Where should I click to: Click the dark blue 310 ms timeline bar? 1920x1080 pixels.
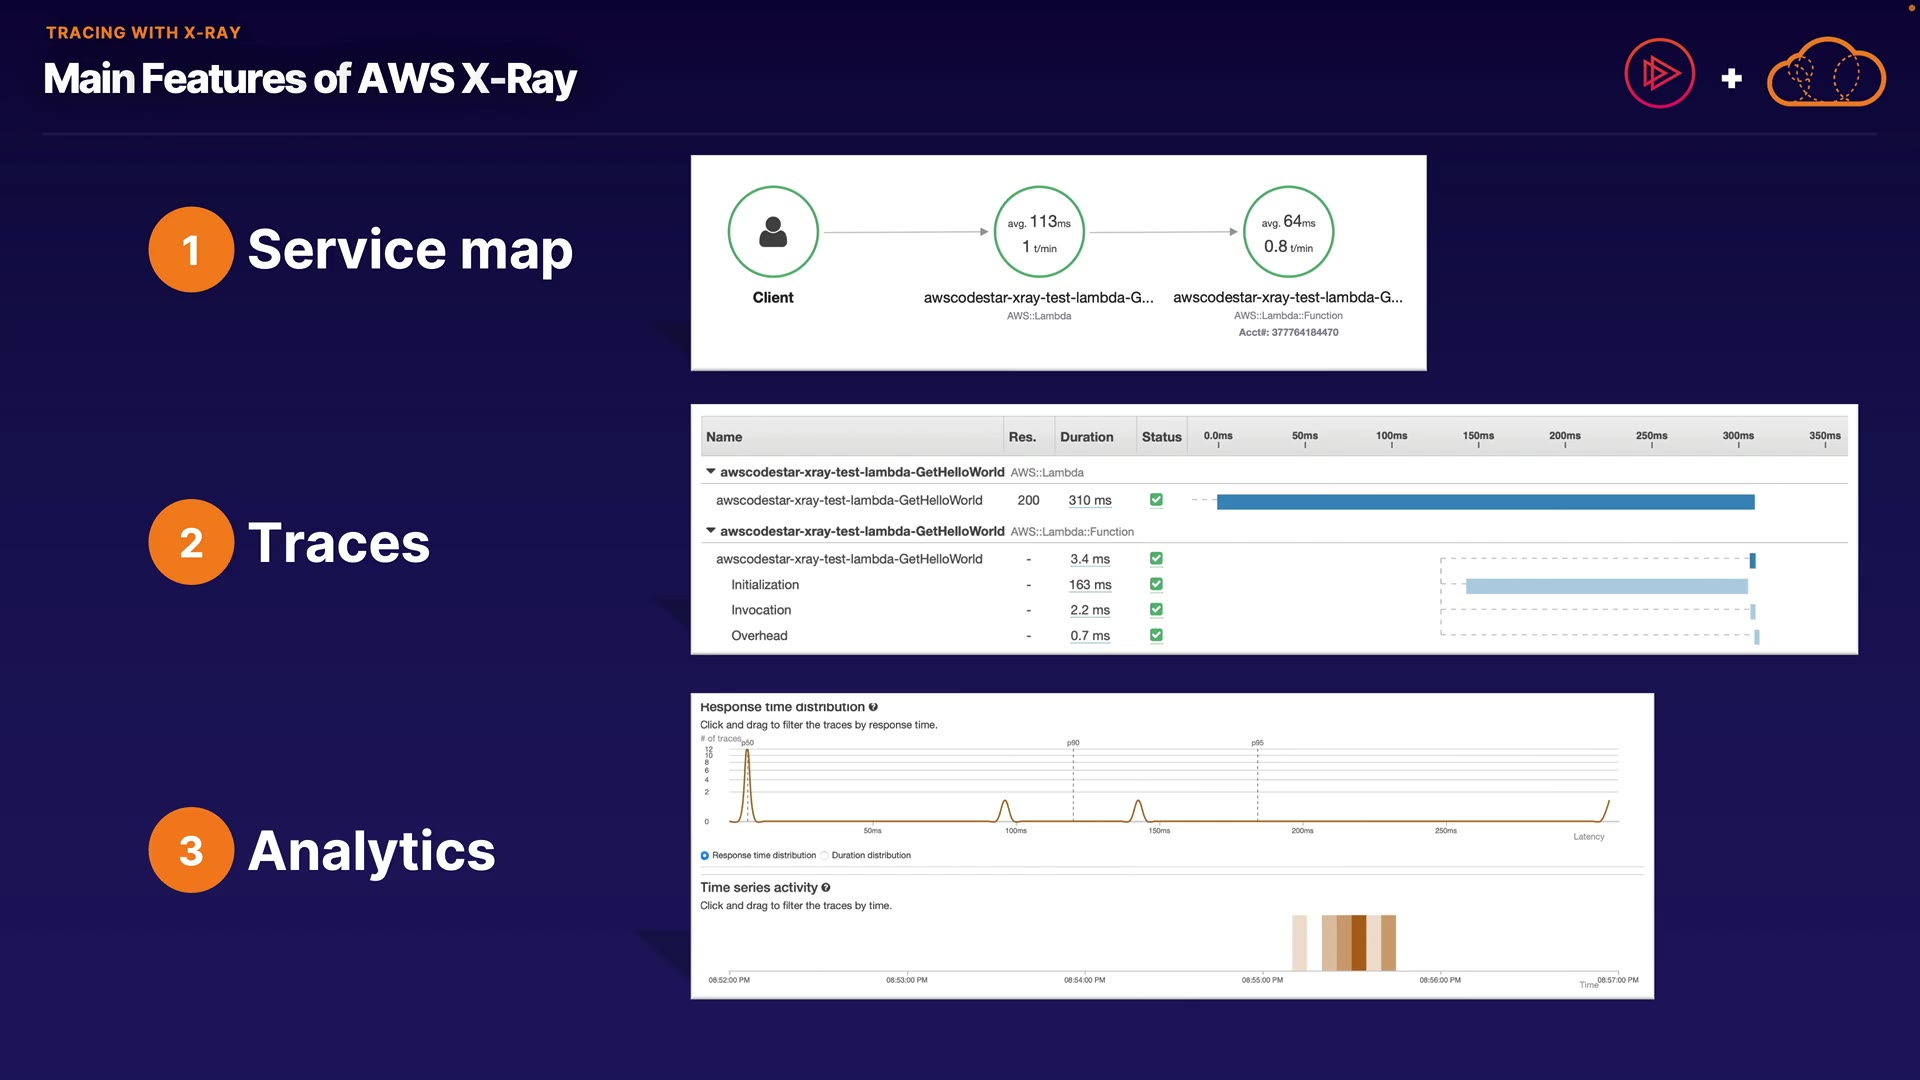(x=1485, y=502)
